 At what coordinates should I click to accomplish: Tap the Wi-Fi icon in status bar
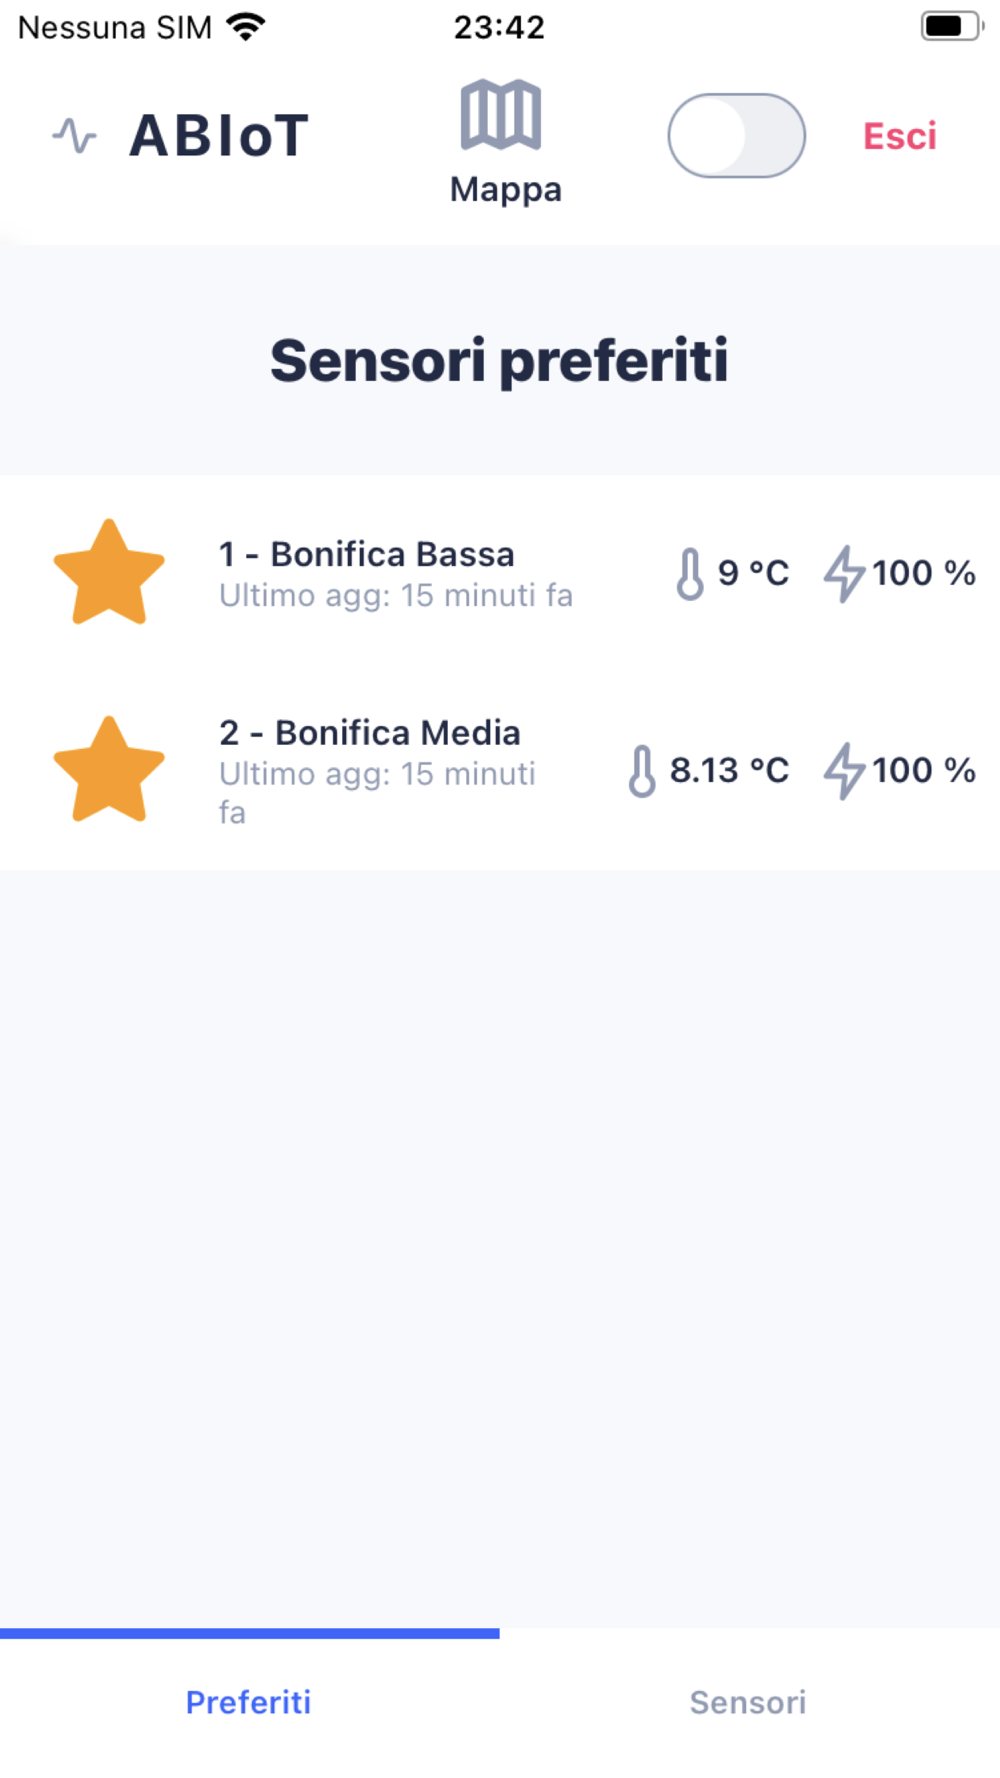[x=246, y=27]
